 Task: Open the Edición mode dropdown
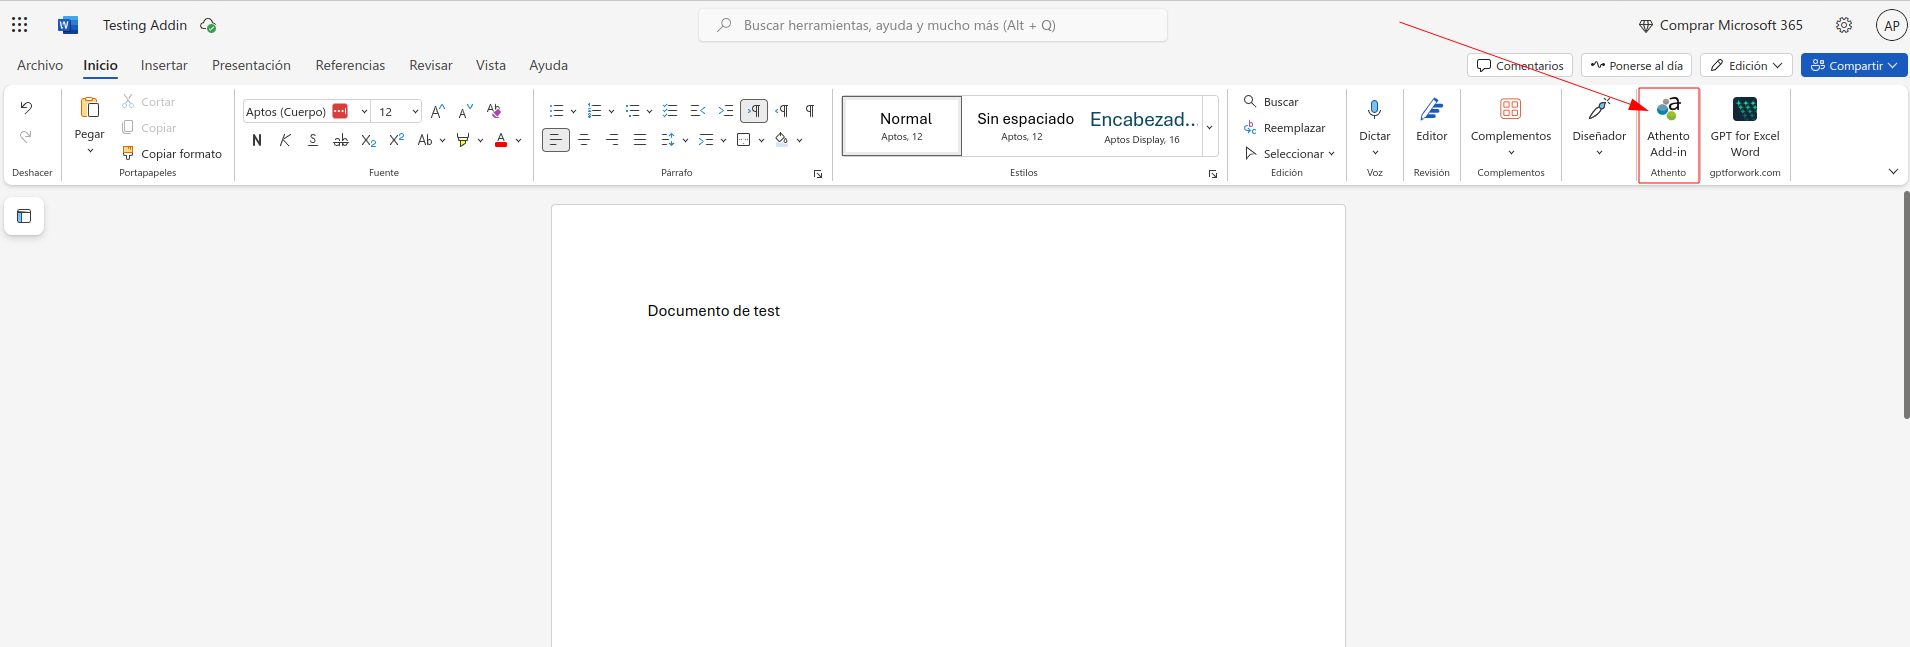point(1746,66)
